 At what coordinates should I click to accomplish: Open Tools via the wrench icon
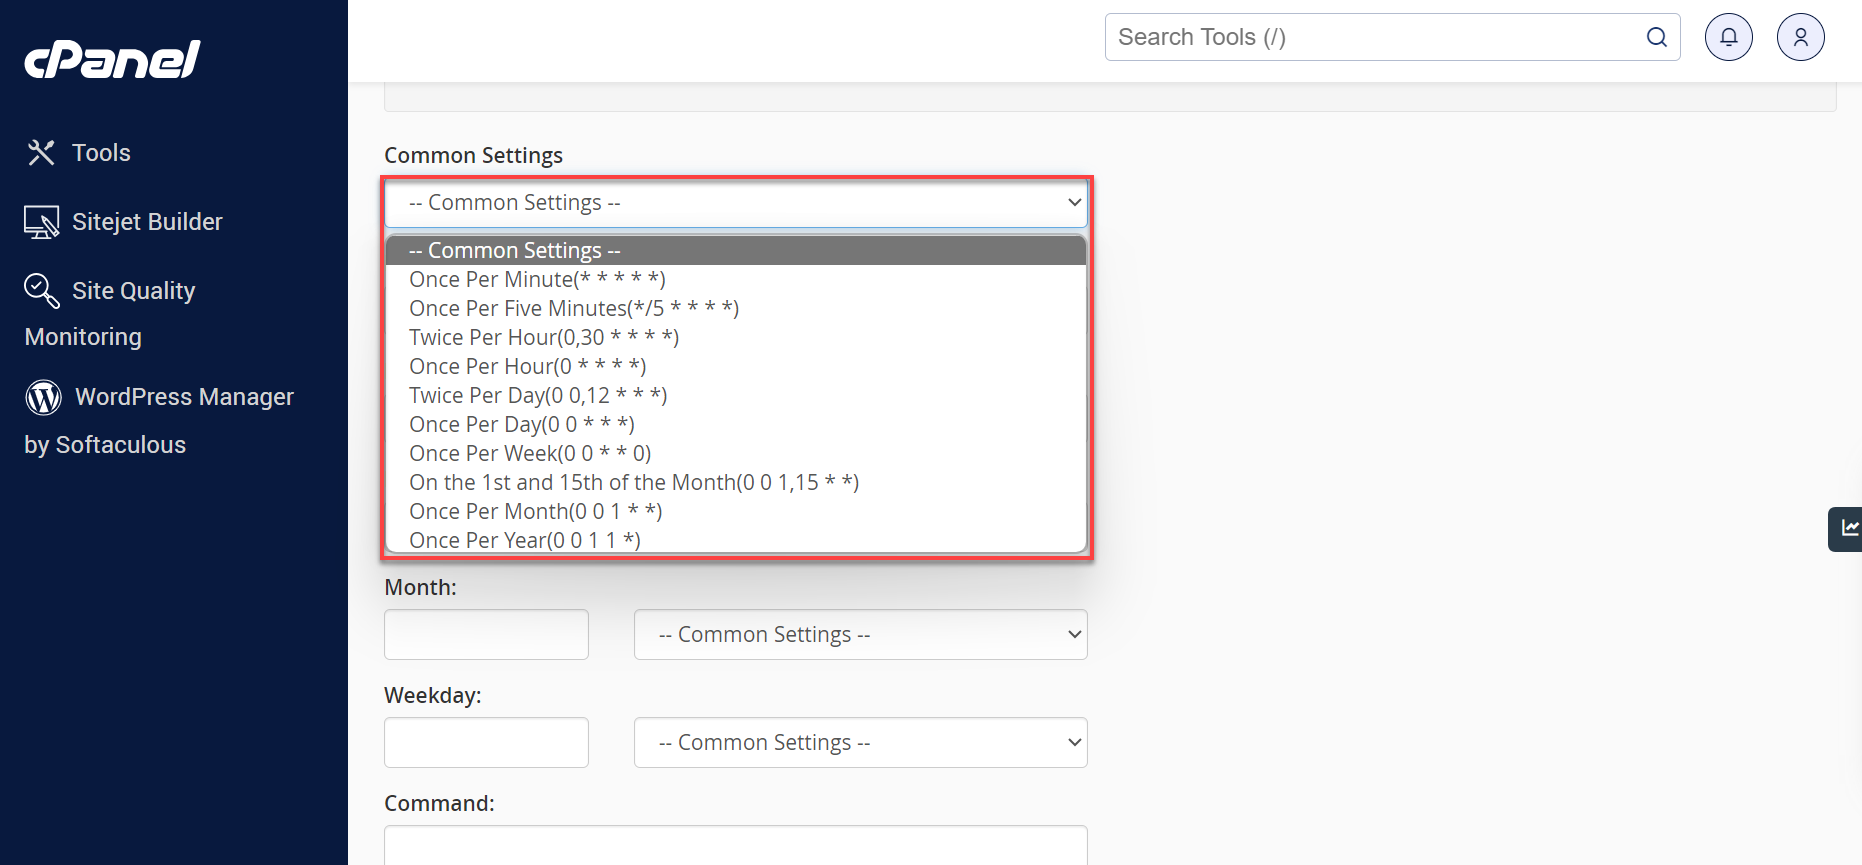[x=41, y=151]
